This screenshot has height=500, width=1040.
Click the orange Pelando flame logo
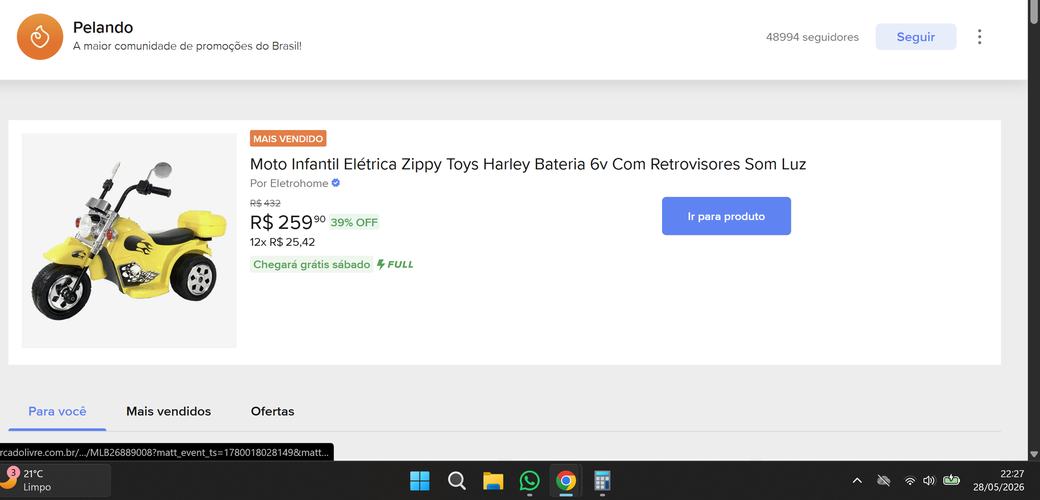40,37
